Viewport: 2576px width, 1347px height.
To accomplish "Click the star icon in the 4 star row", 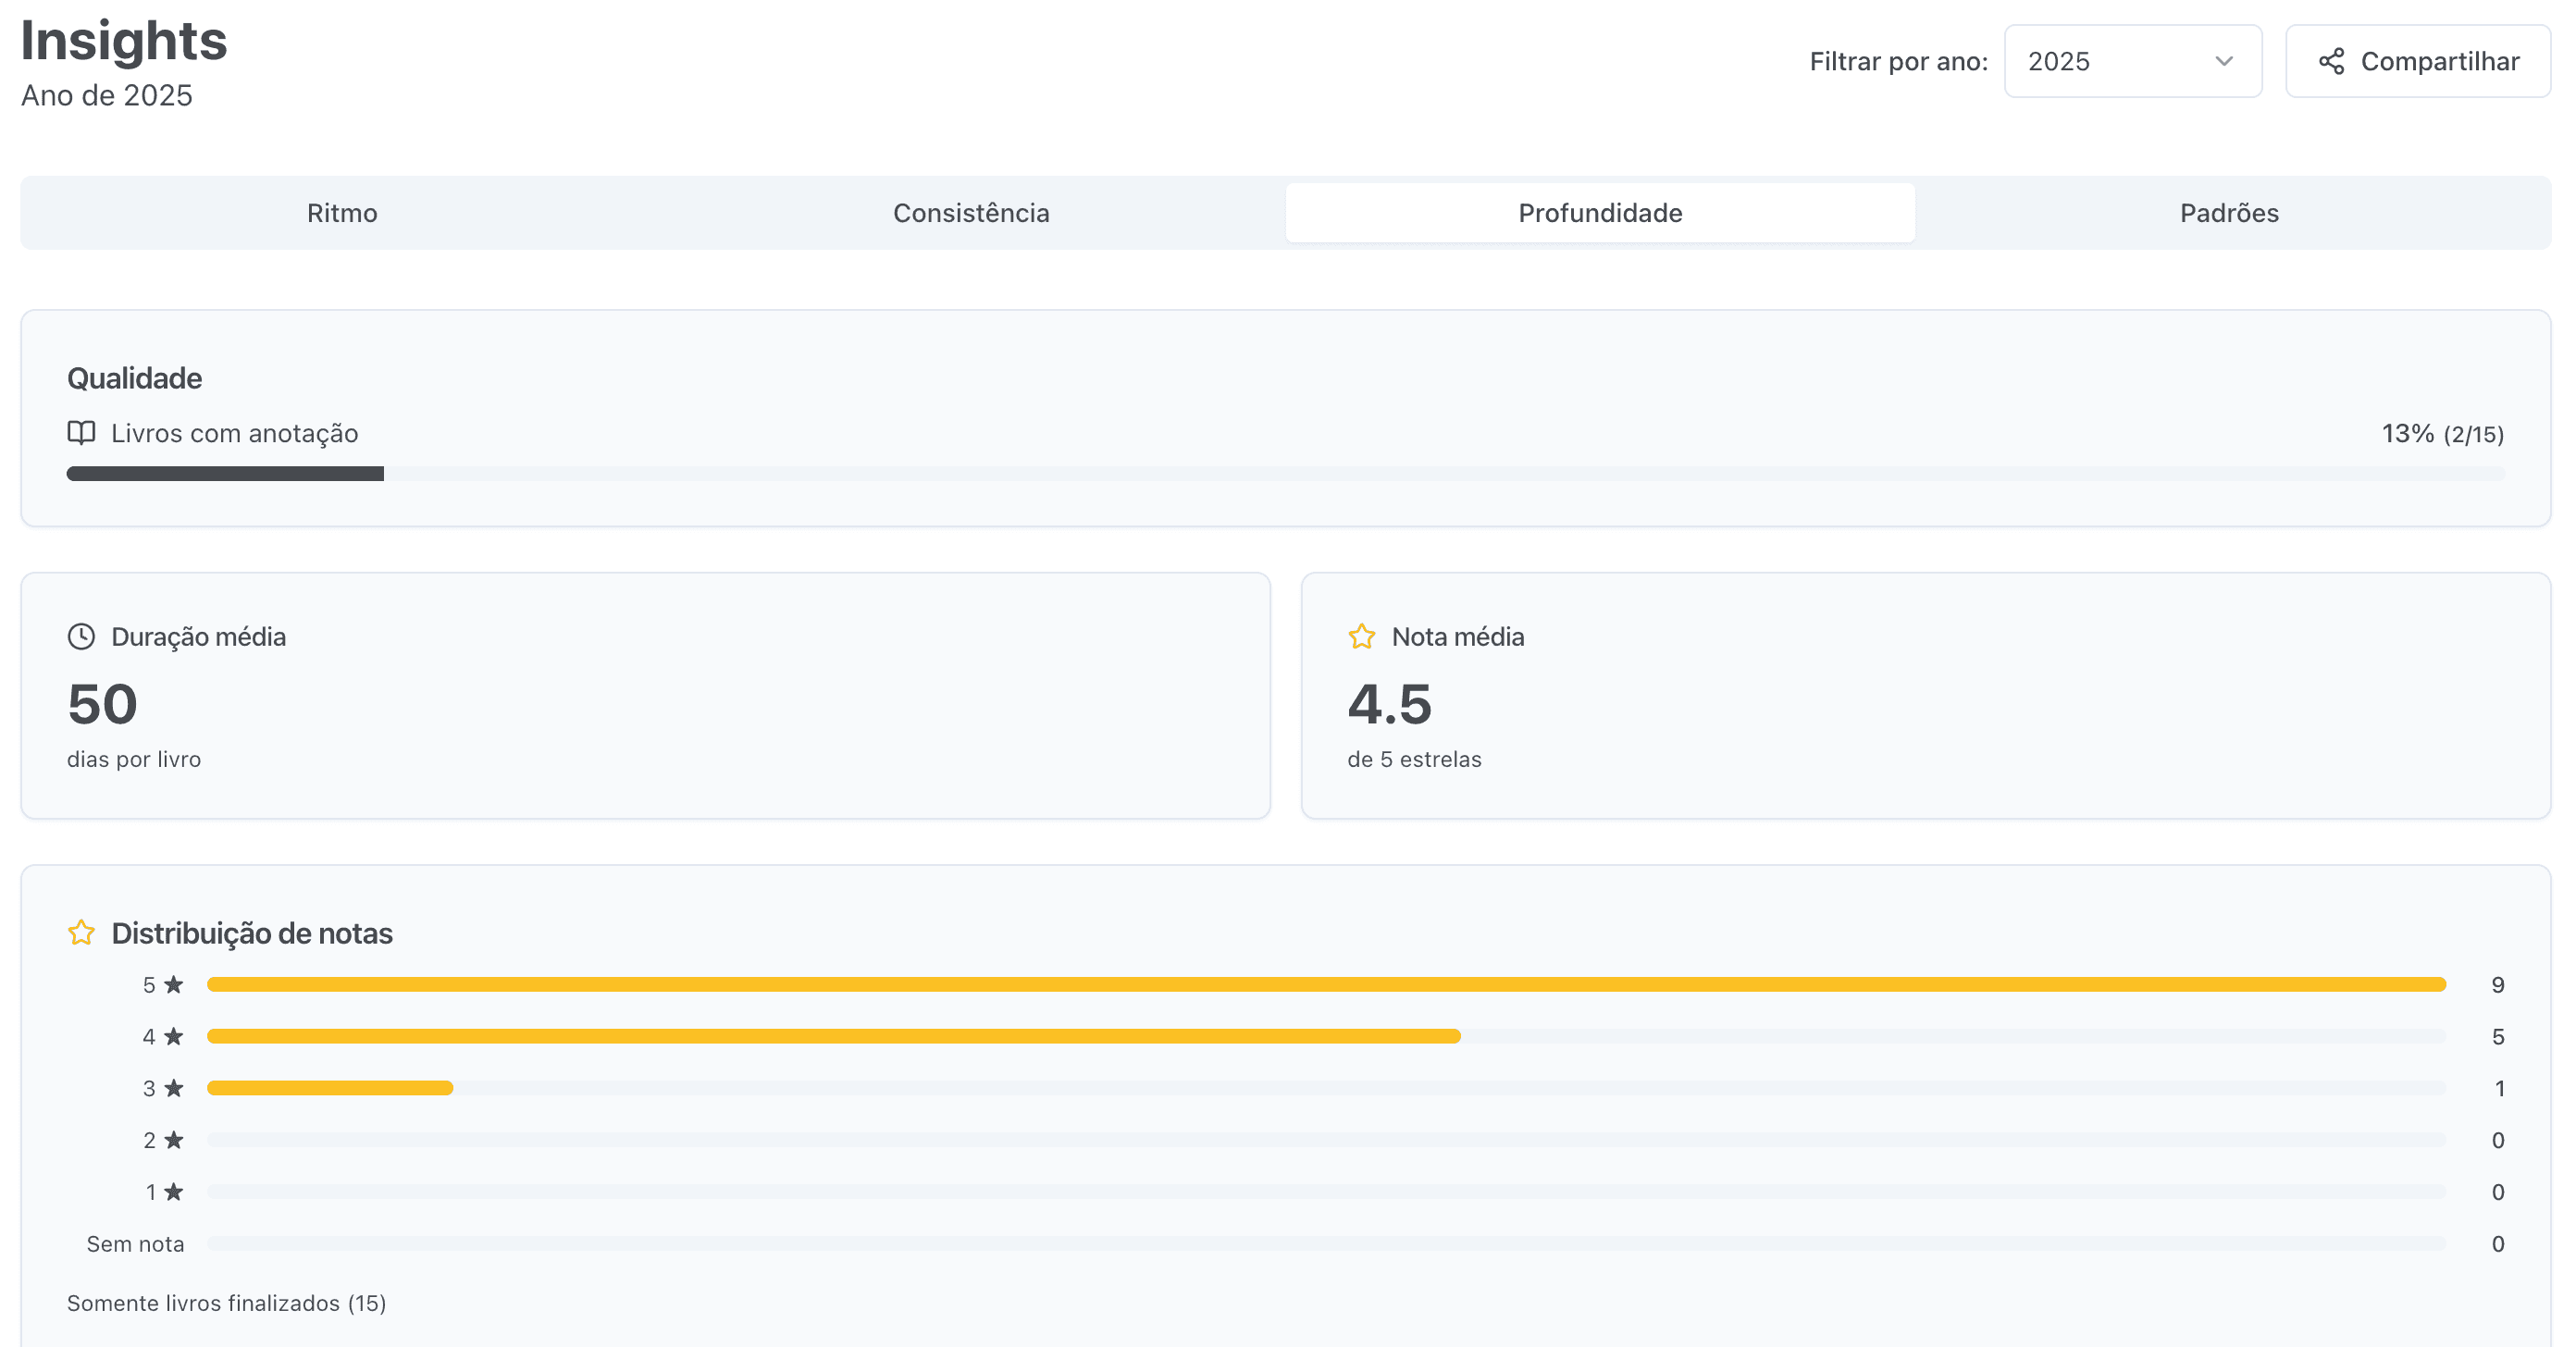I will coord(174,1037).
